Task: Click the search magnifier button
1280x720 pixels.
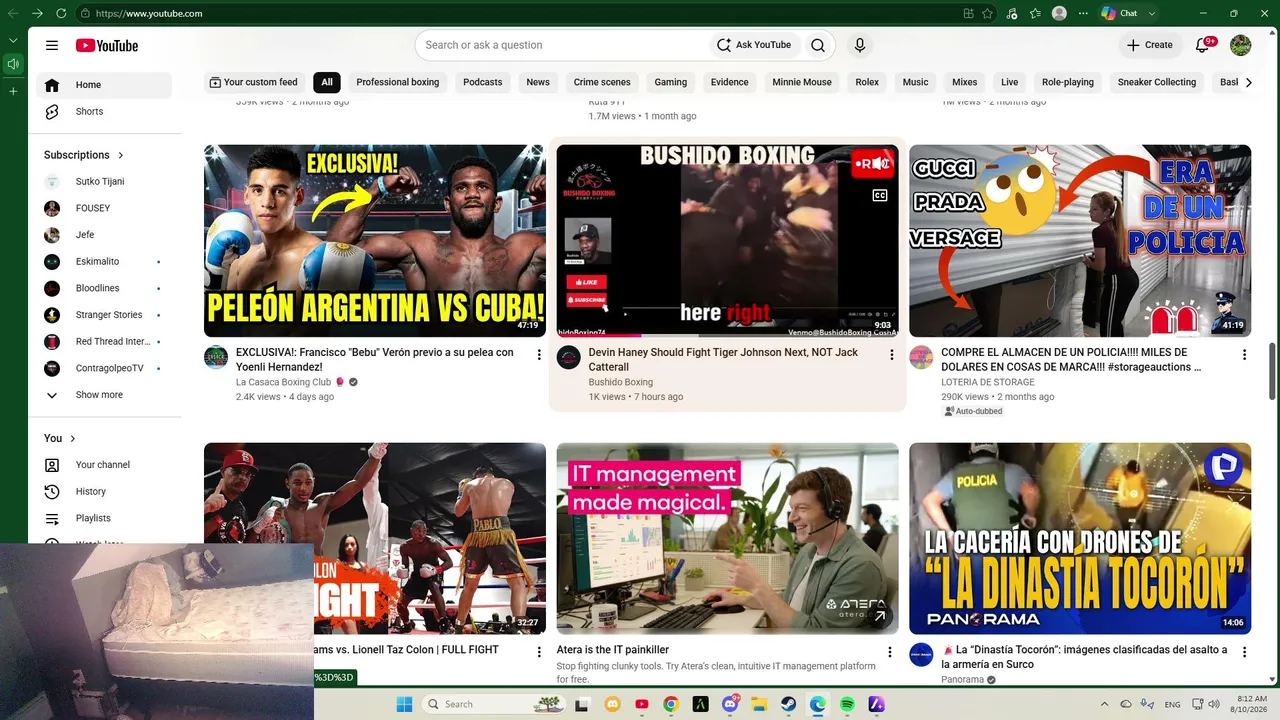Action: click(x=818, y=45)
